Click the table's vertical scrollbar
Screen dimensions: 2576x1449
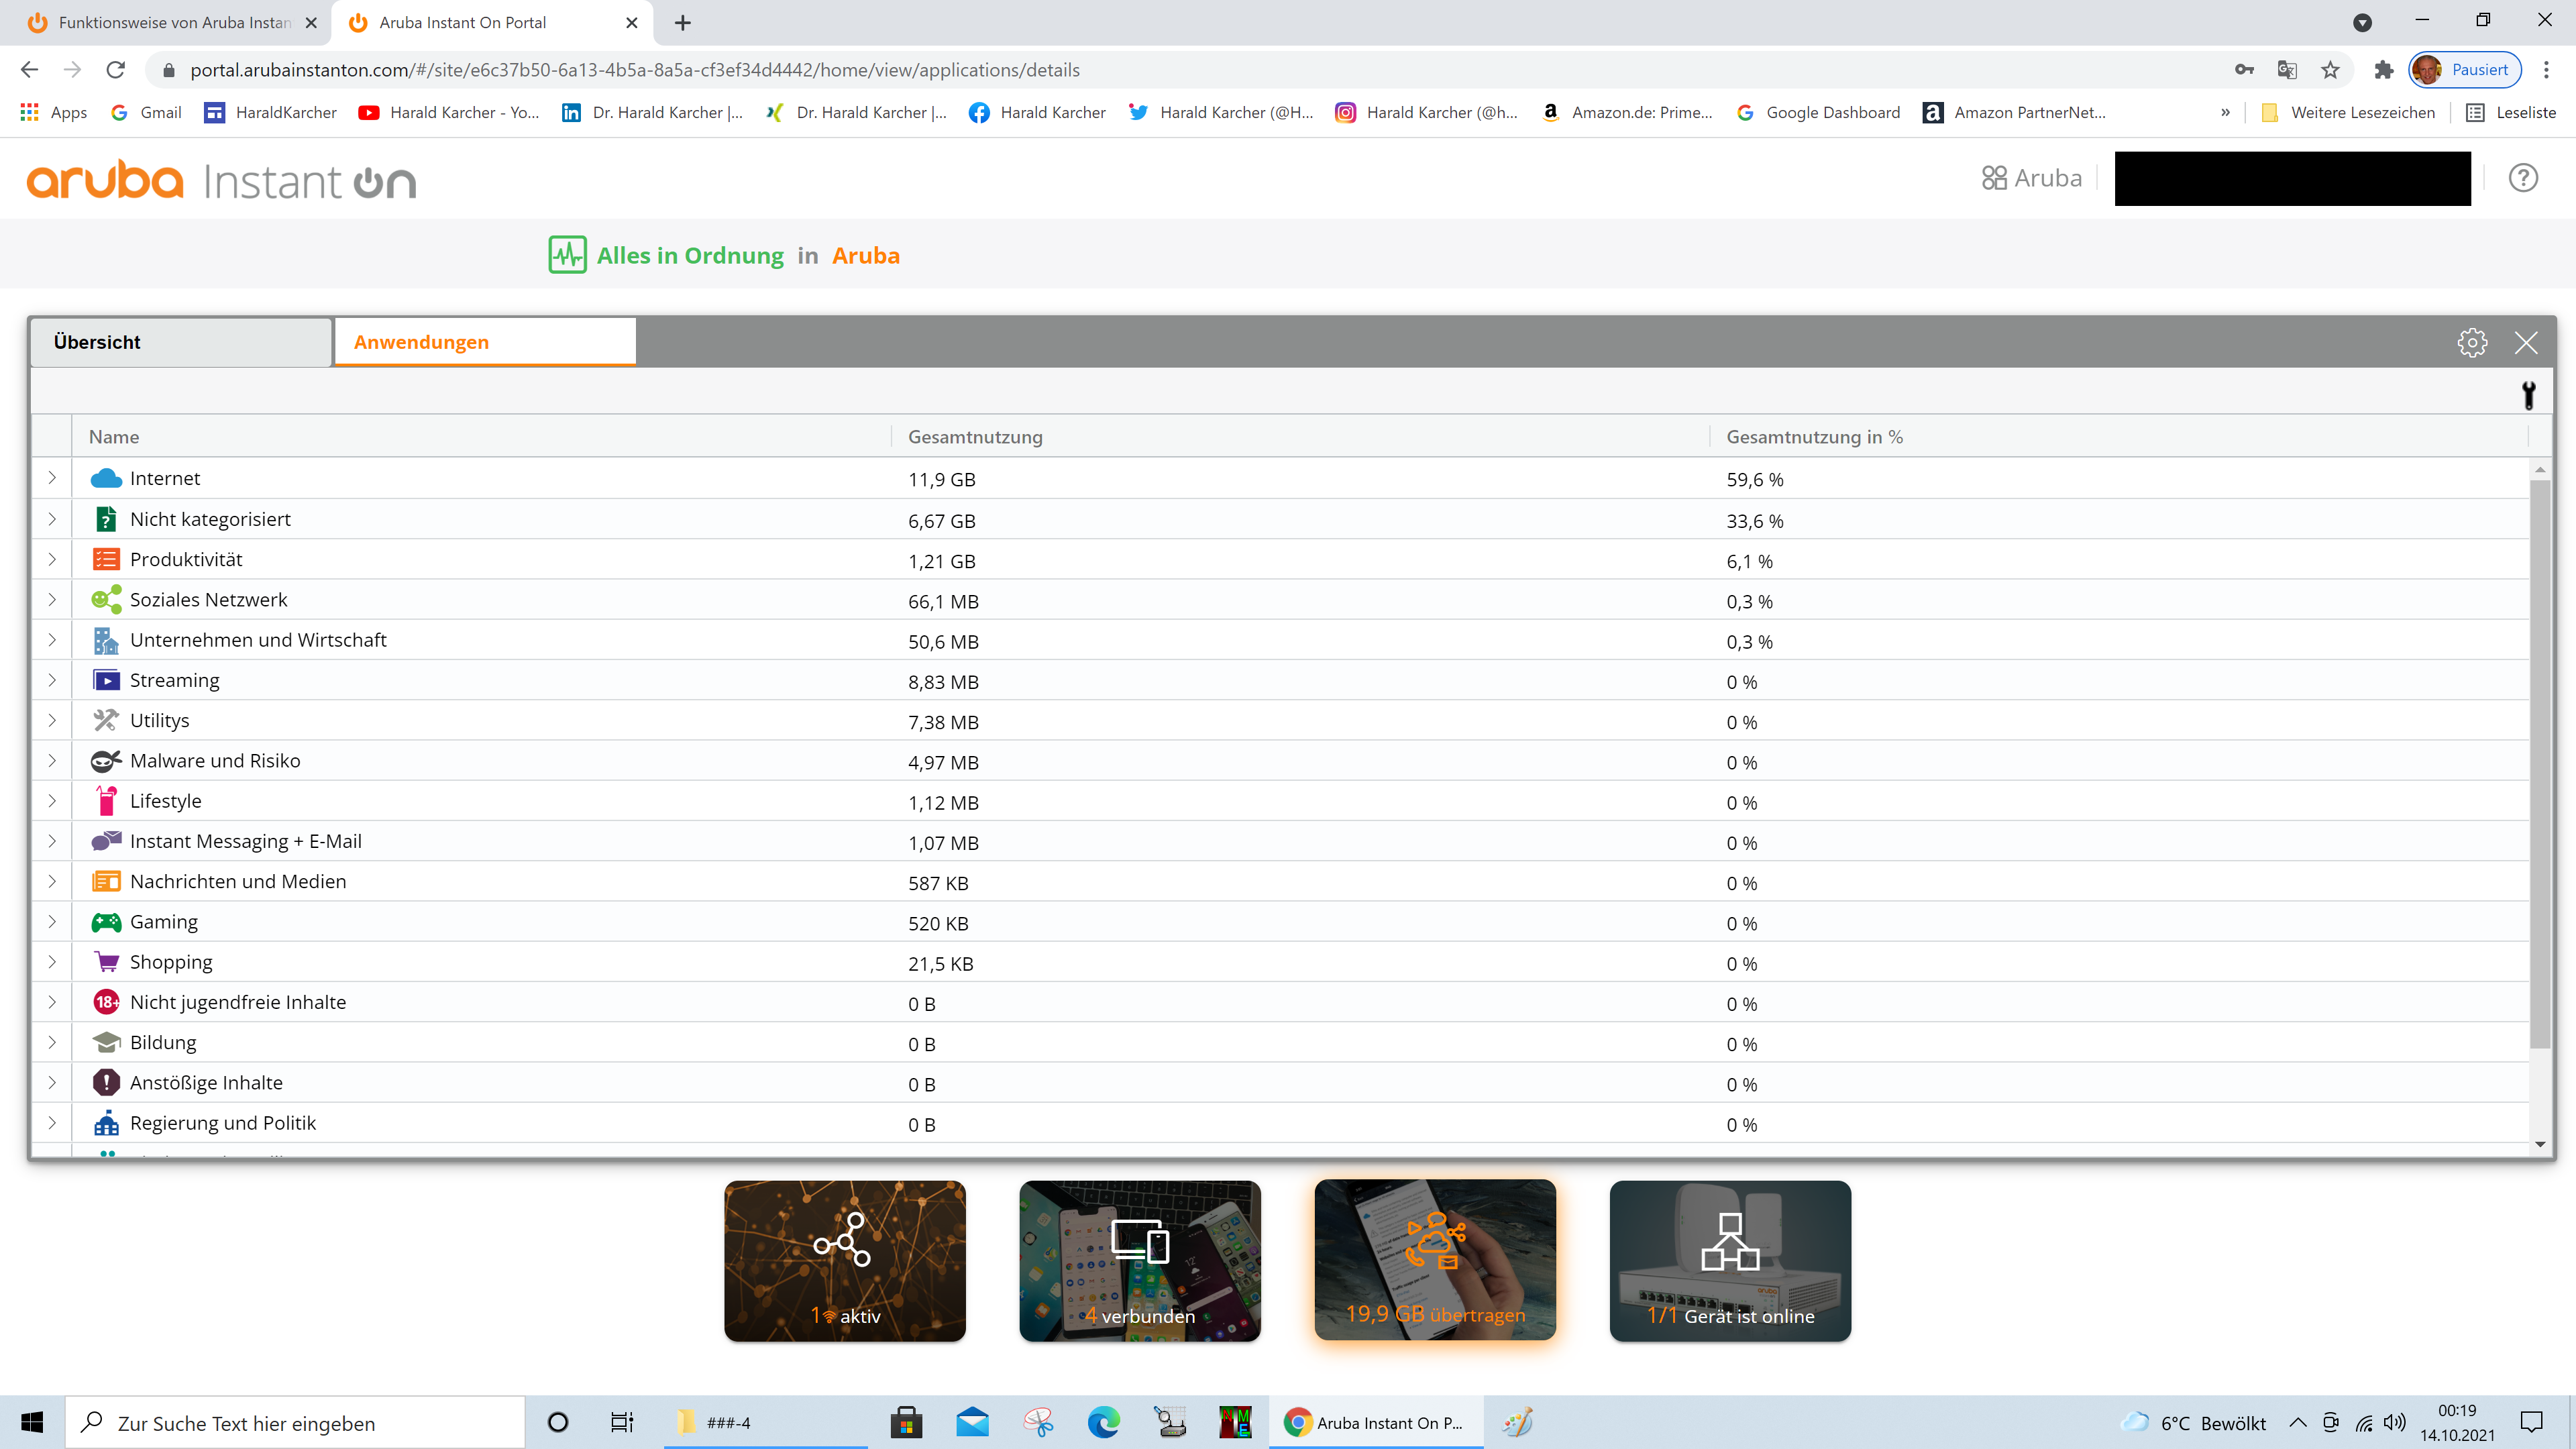point(2539,760)
